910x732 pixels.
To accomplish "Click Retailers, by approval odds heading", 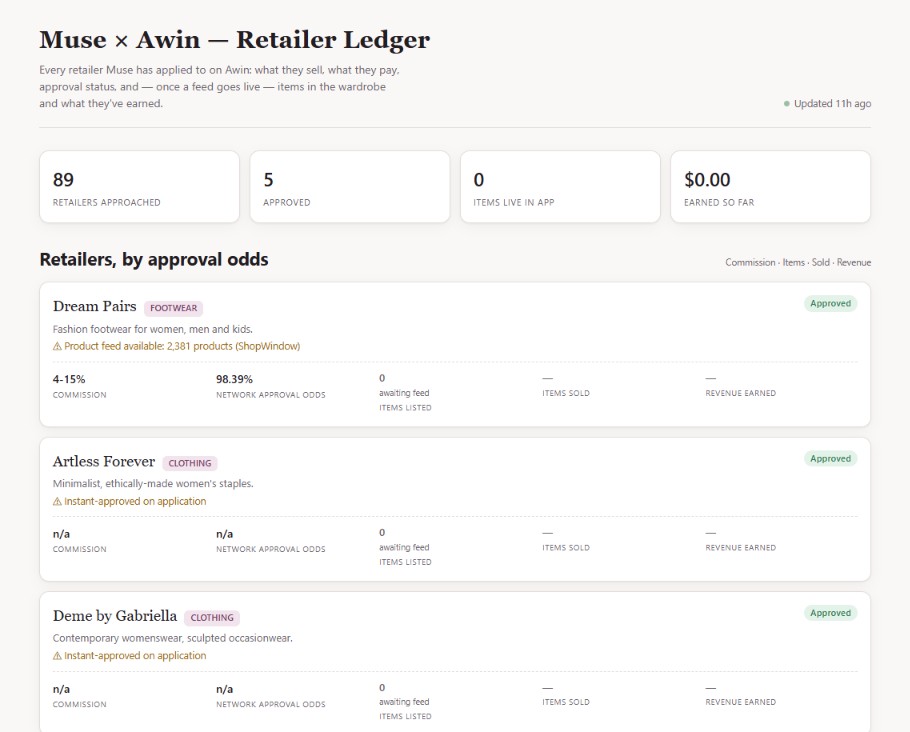I will click(x=154, y=259).
